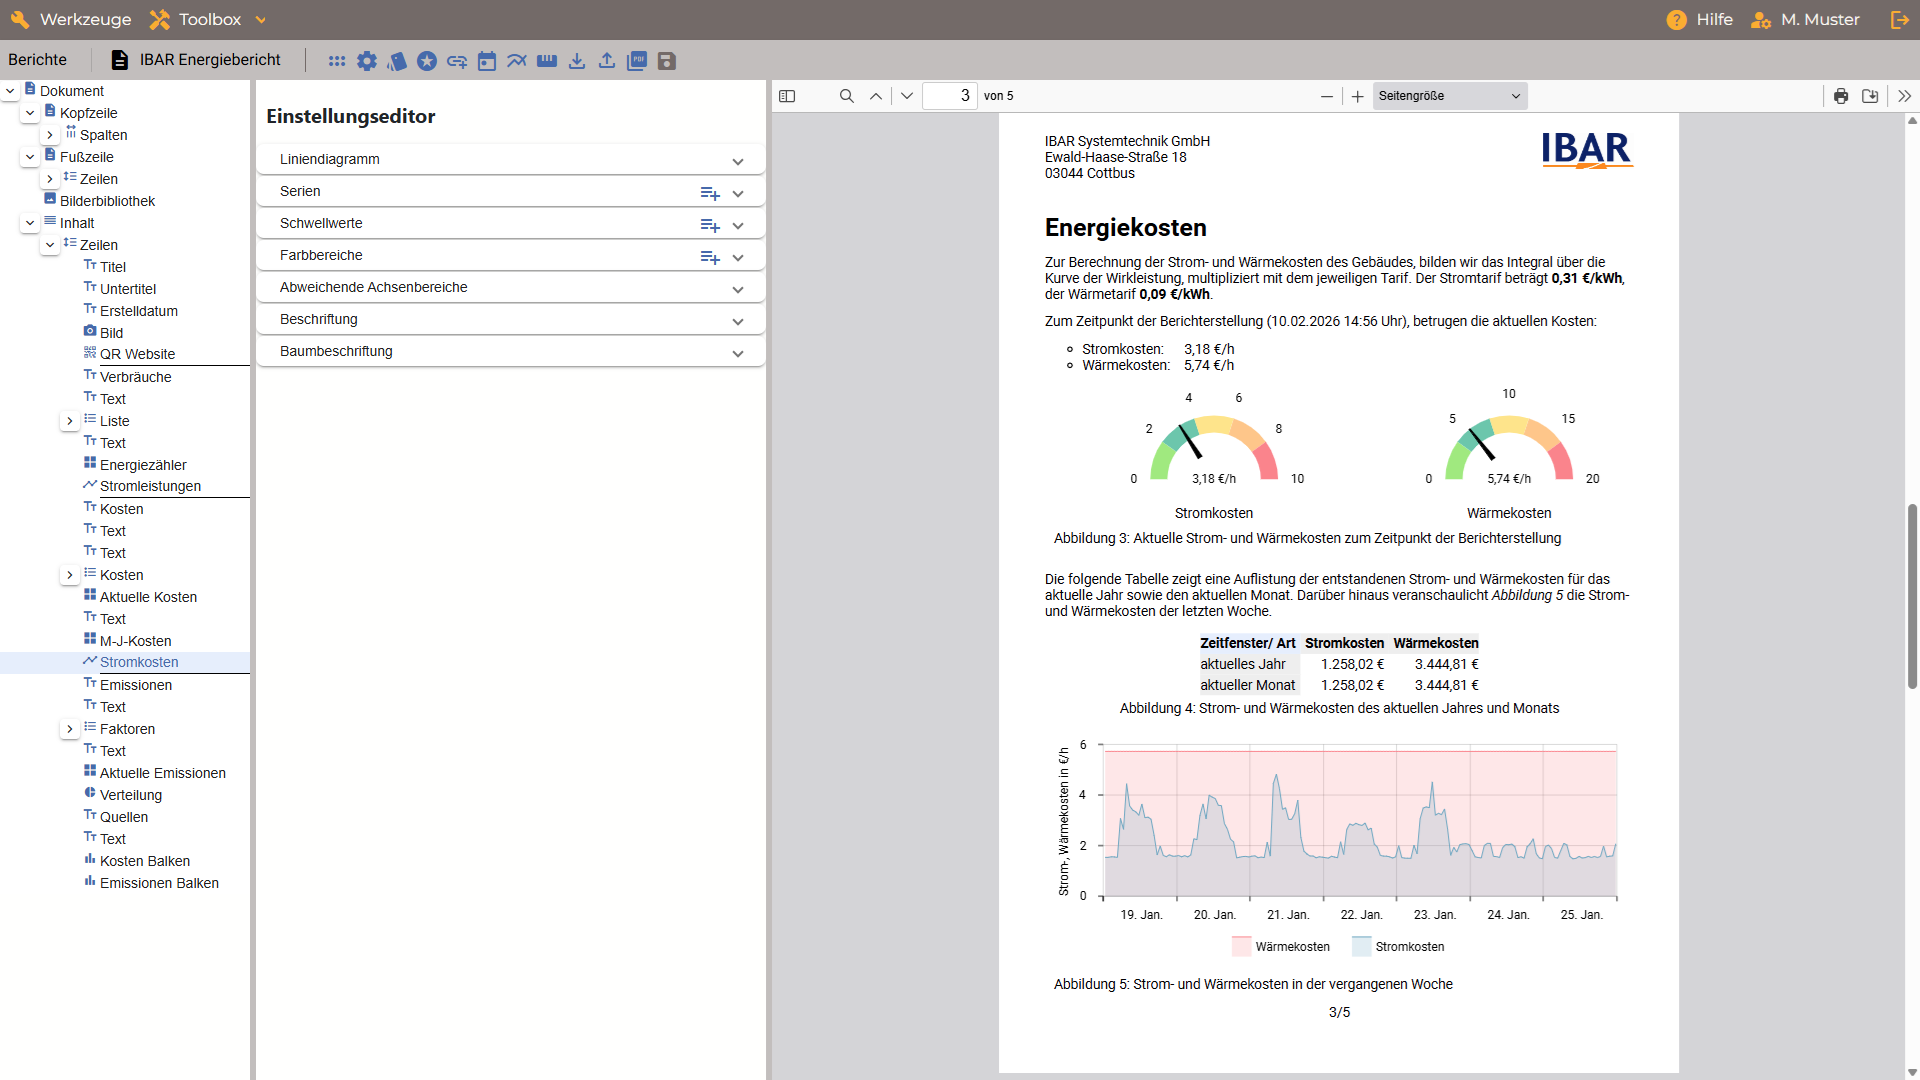Open the Seitengröße zoom dropdown
The width and height of the screenshot is (1920, 1080).
click(x=1449, y=96)
